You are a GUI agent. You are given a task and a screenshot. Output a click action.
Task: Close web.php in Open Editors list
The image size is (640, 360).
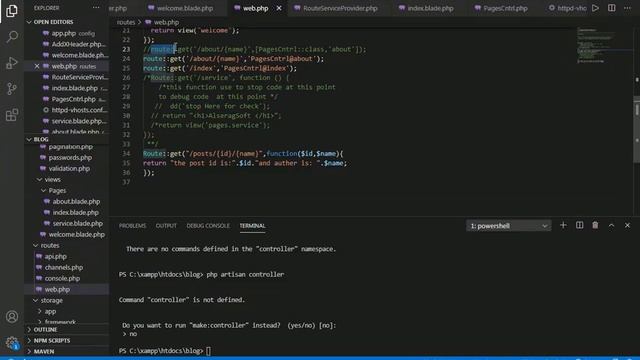click(x=37, y=66)
